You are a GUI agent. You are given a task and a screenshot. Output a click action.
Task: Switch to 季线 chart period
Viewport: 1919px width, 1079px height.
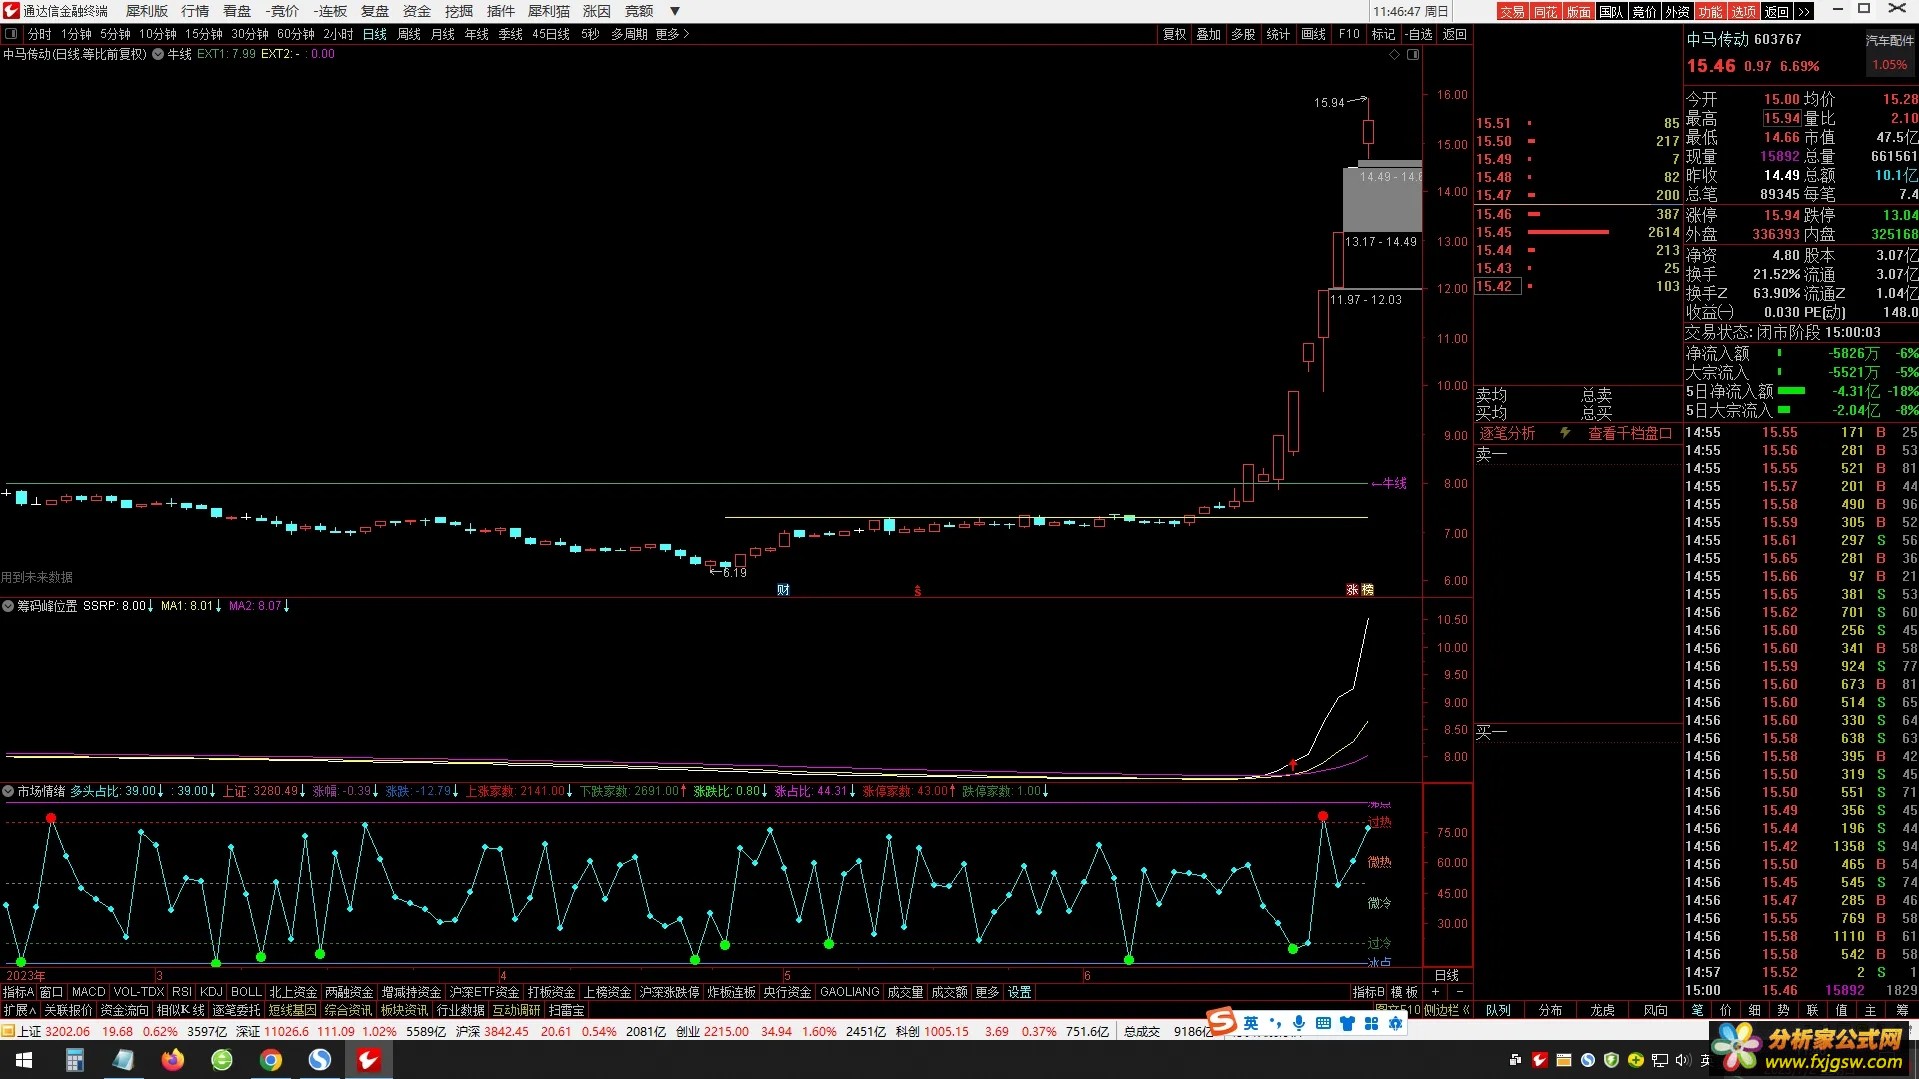click(511, 34)
